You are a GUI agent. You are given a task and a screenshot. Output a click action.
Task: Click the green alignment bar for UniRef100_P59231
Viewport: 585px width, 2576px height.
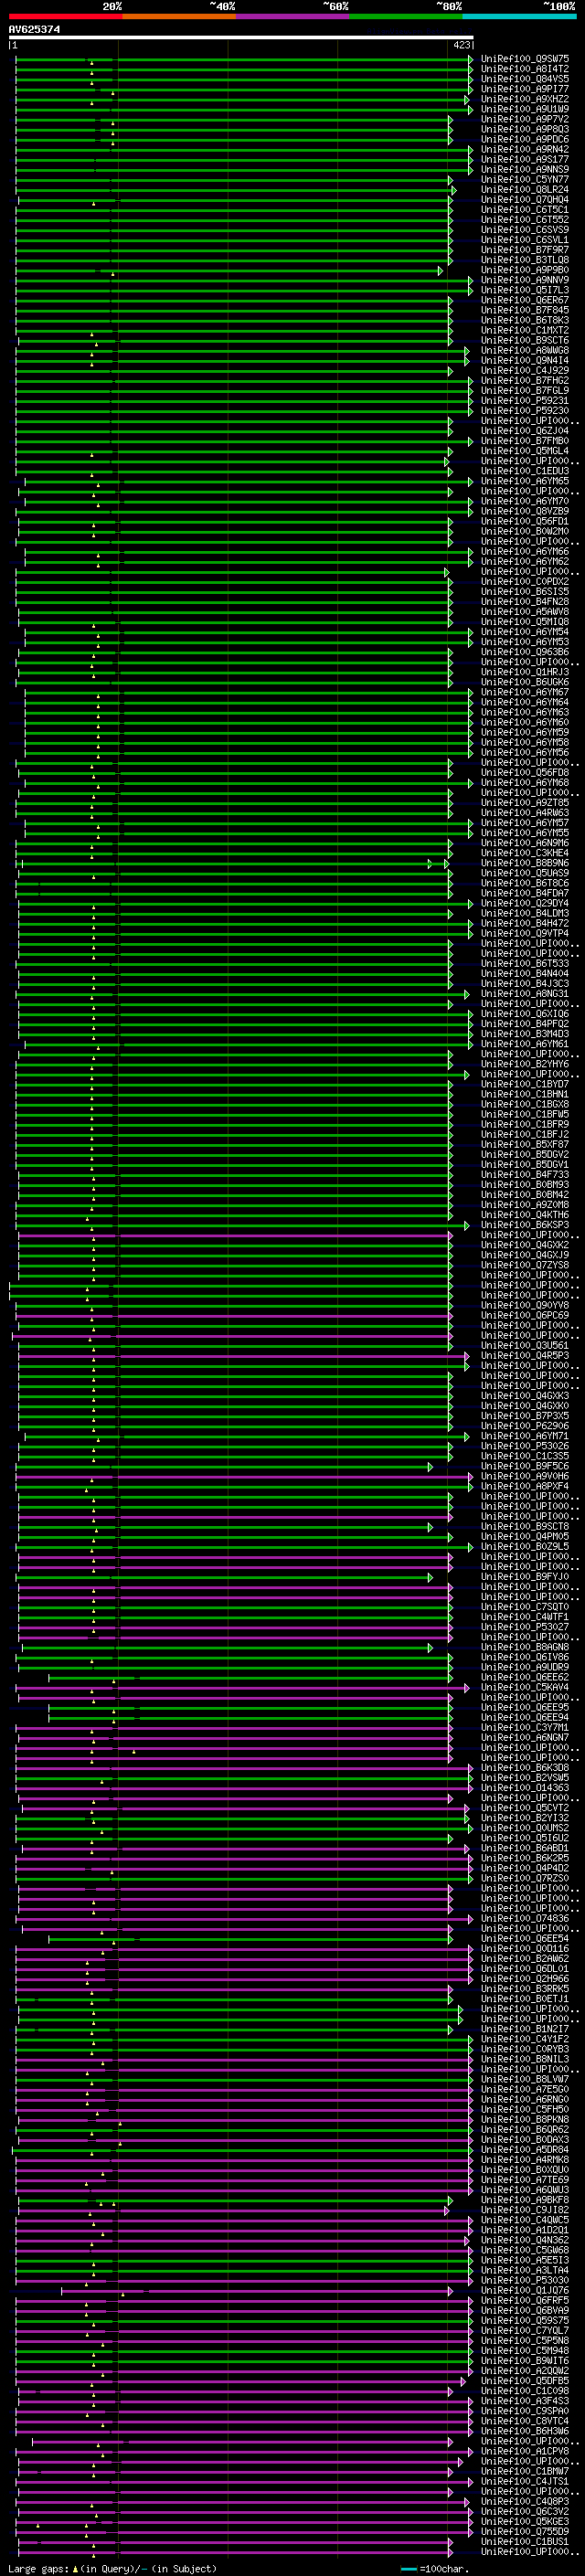coord(244,400)
